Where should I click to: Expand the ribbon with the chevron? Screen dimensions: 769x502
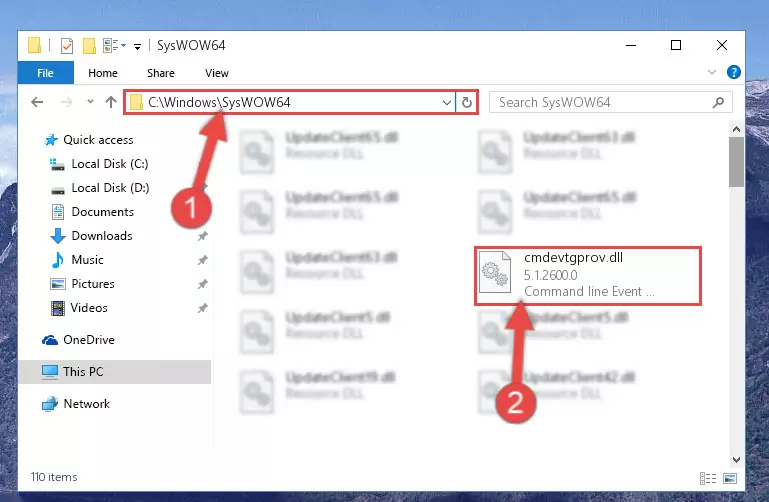coord(712,72)
